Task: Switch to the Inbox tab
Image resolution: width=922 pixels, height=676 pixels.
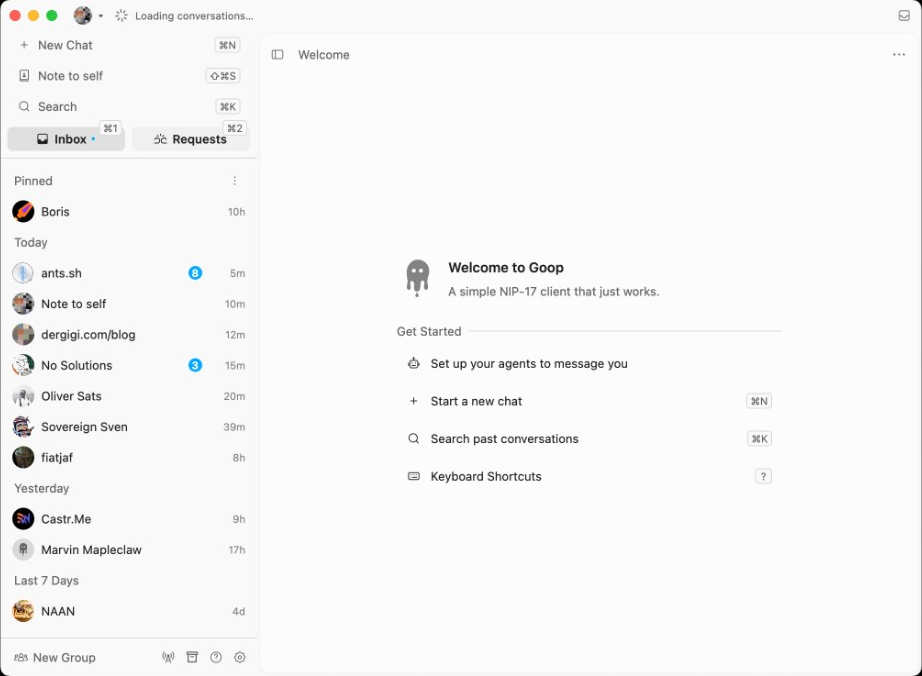Action: pyautogui.click(x=66, y=139)
